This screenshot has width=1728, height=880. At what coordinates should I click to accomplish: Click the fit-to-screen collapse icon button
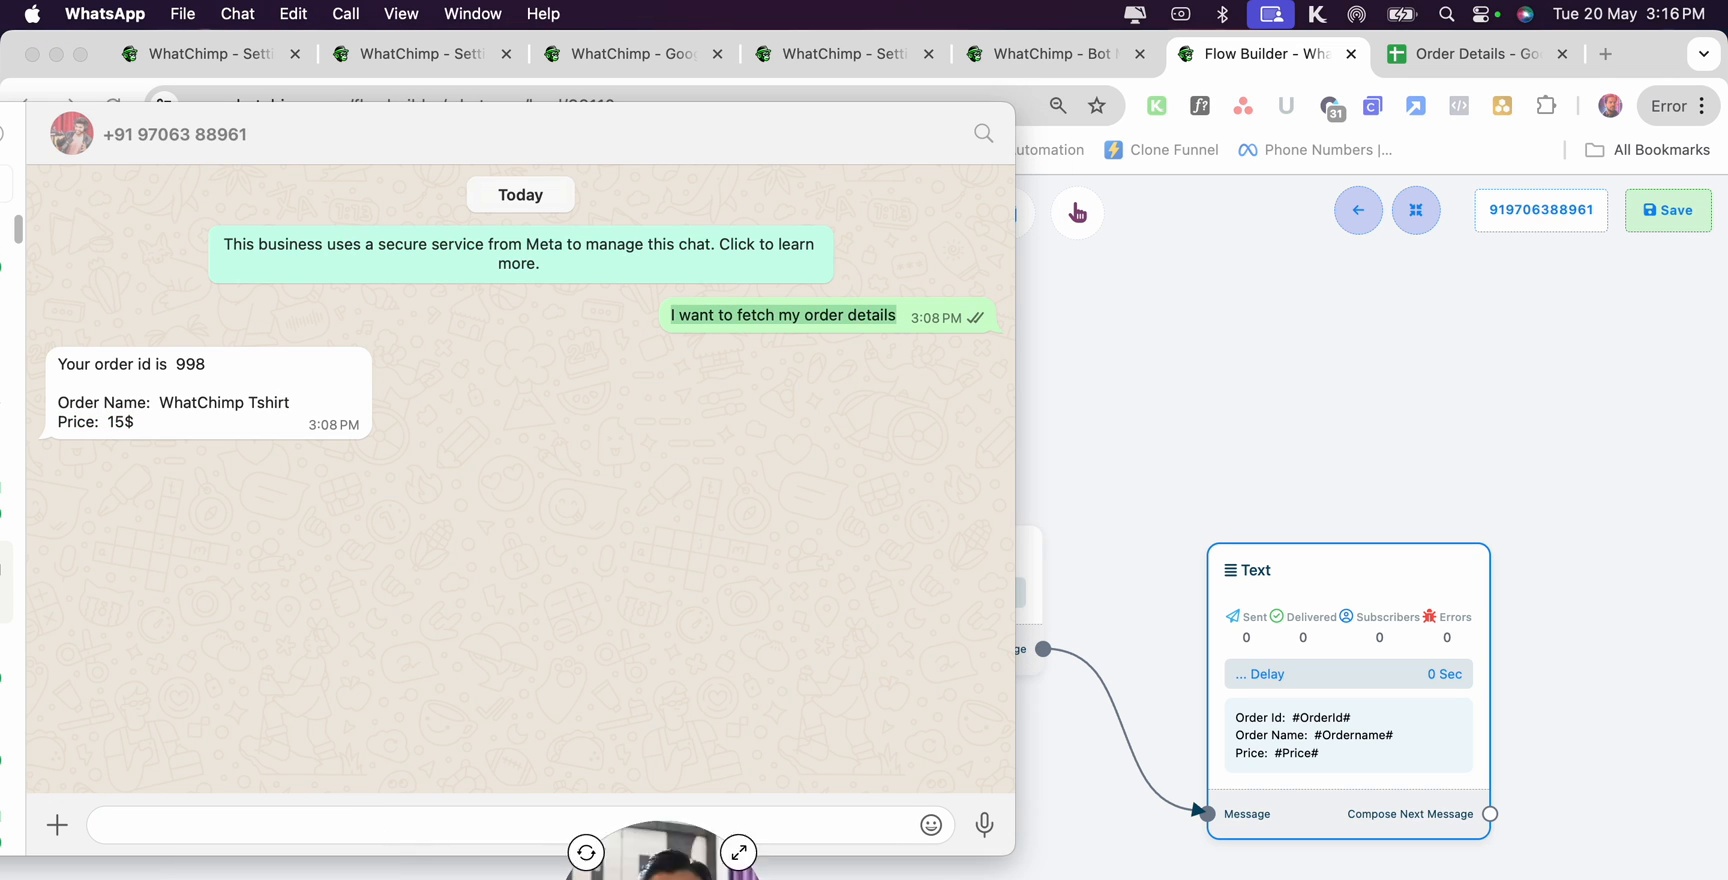[1416, 210]
